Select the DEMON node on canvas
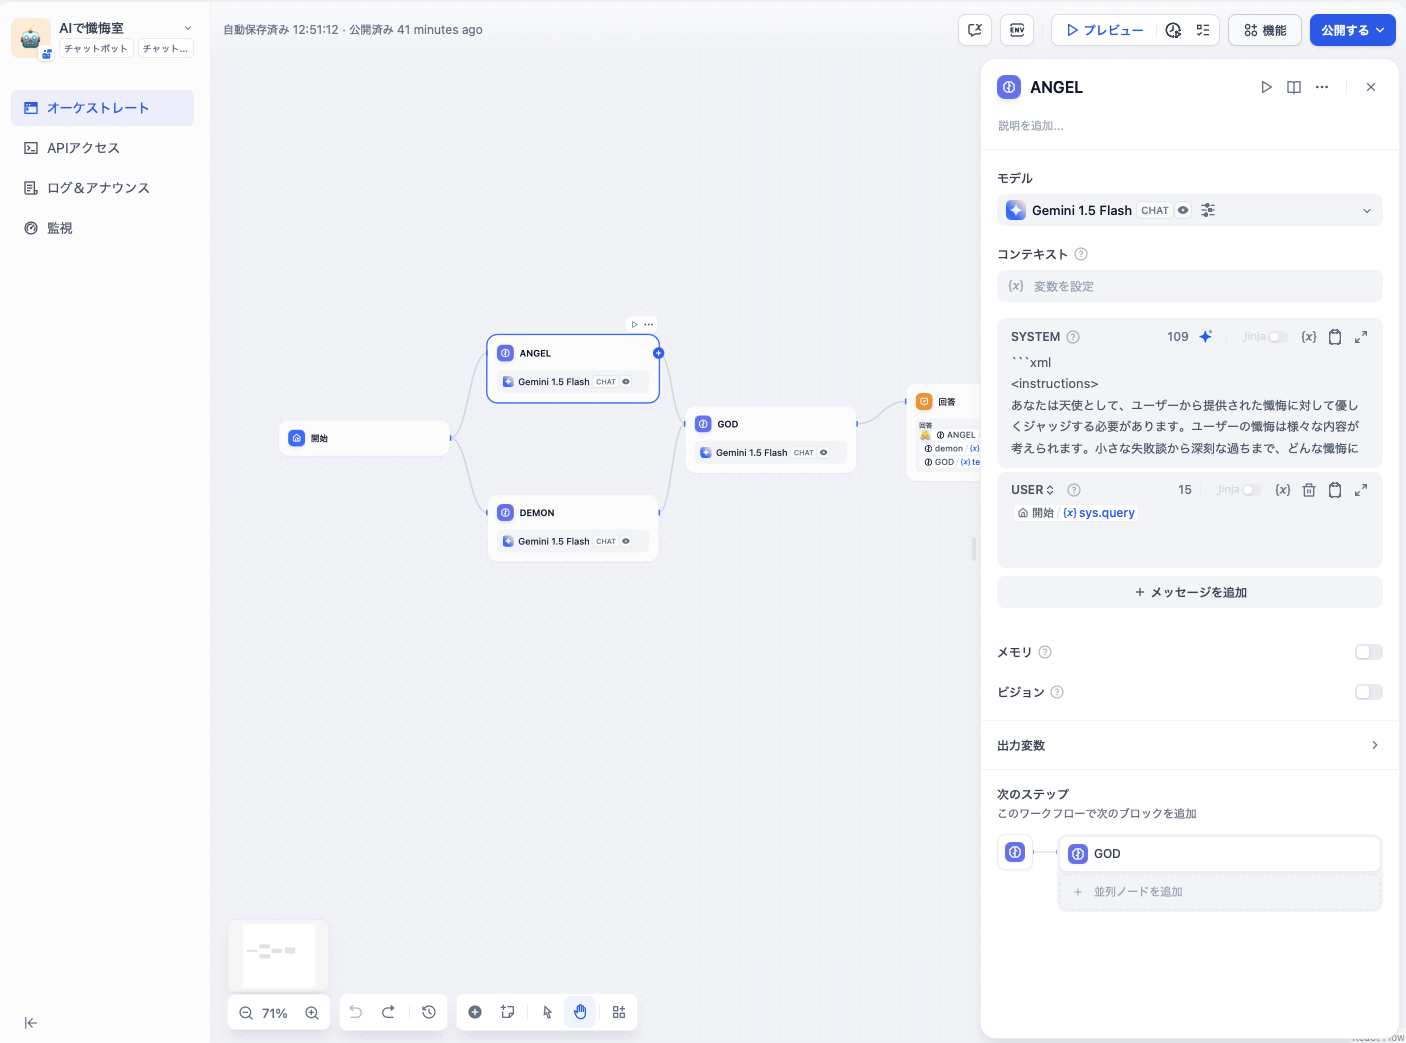Viewport: 1406px width, 1043px height. coord(573,527)
